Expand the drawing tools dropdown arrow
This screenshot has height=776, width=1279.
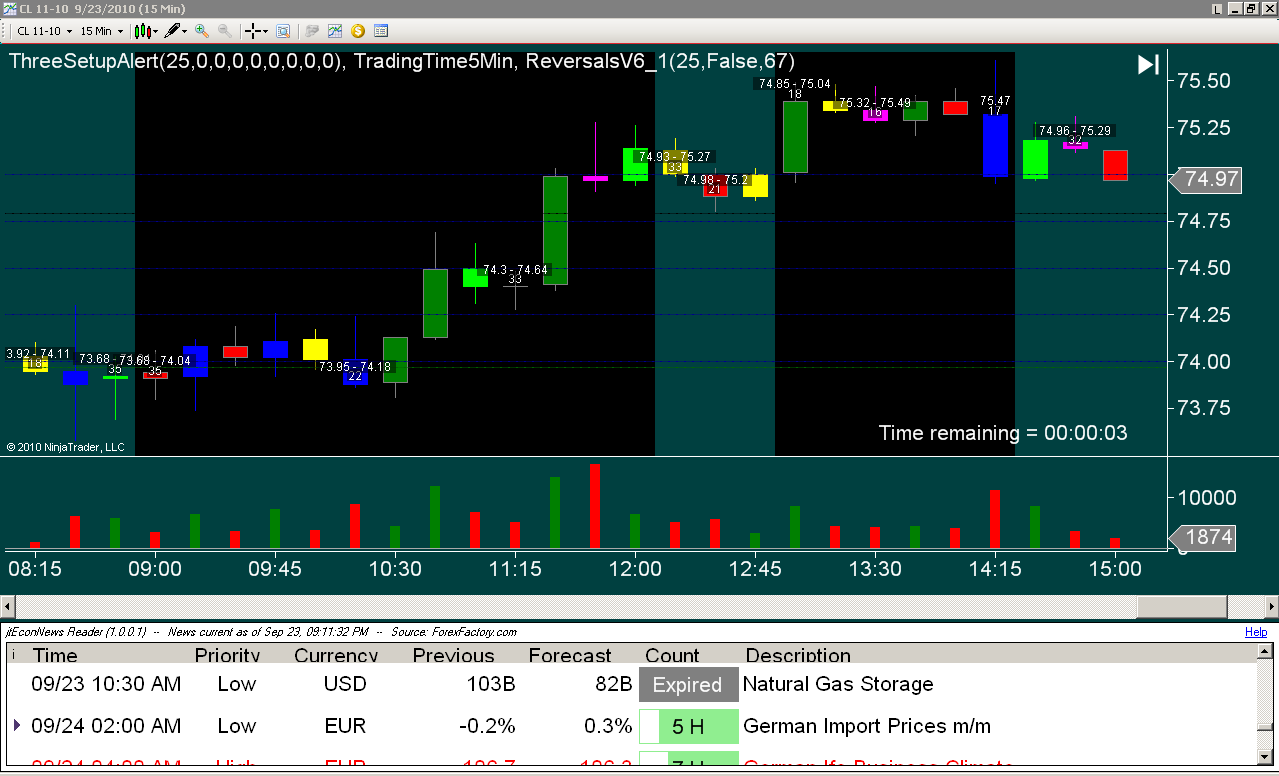(186, 31)
